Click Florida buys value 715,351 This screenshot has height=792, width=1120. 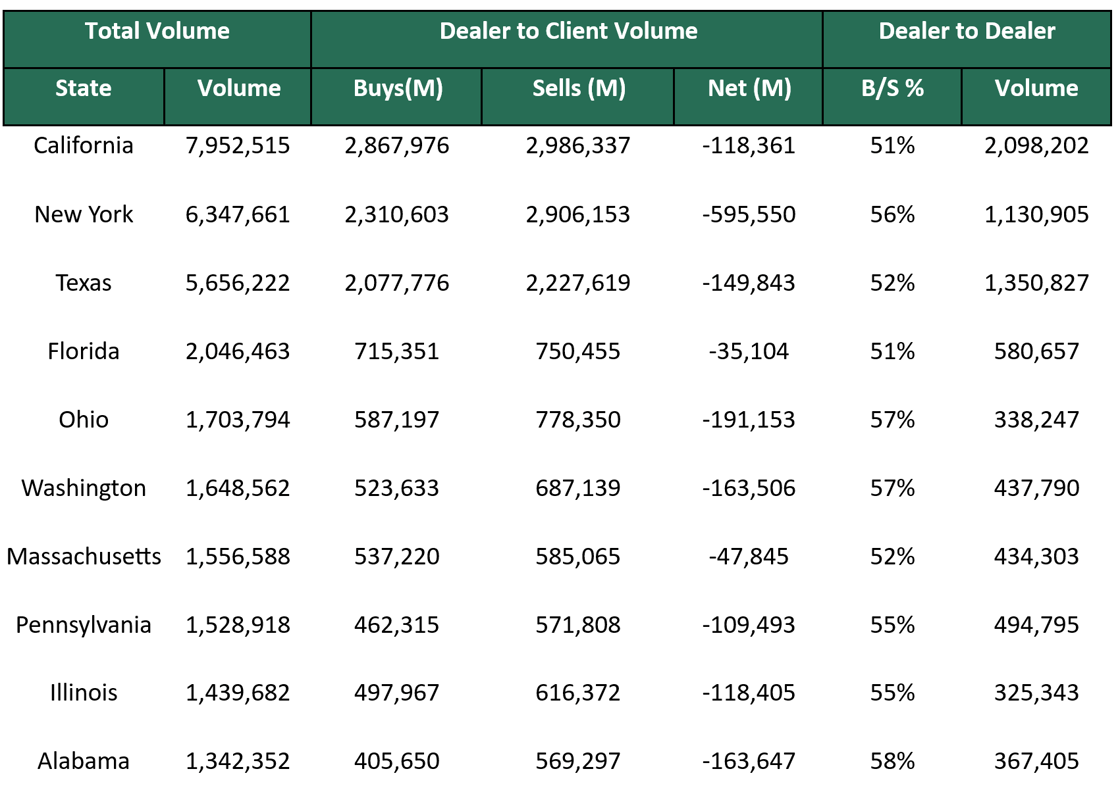pos(397,351)
